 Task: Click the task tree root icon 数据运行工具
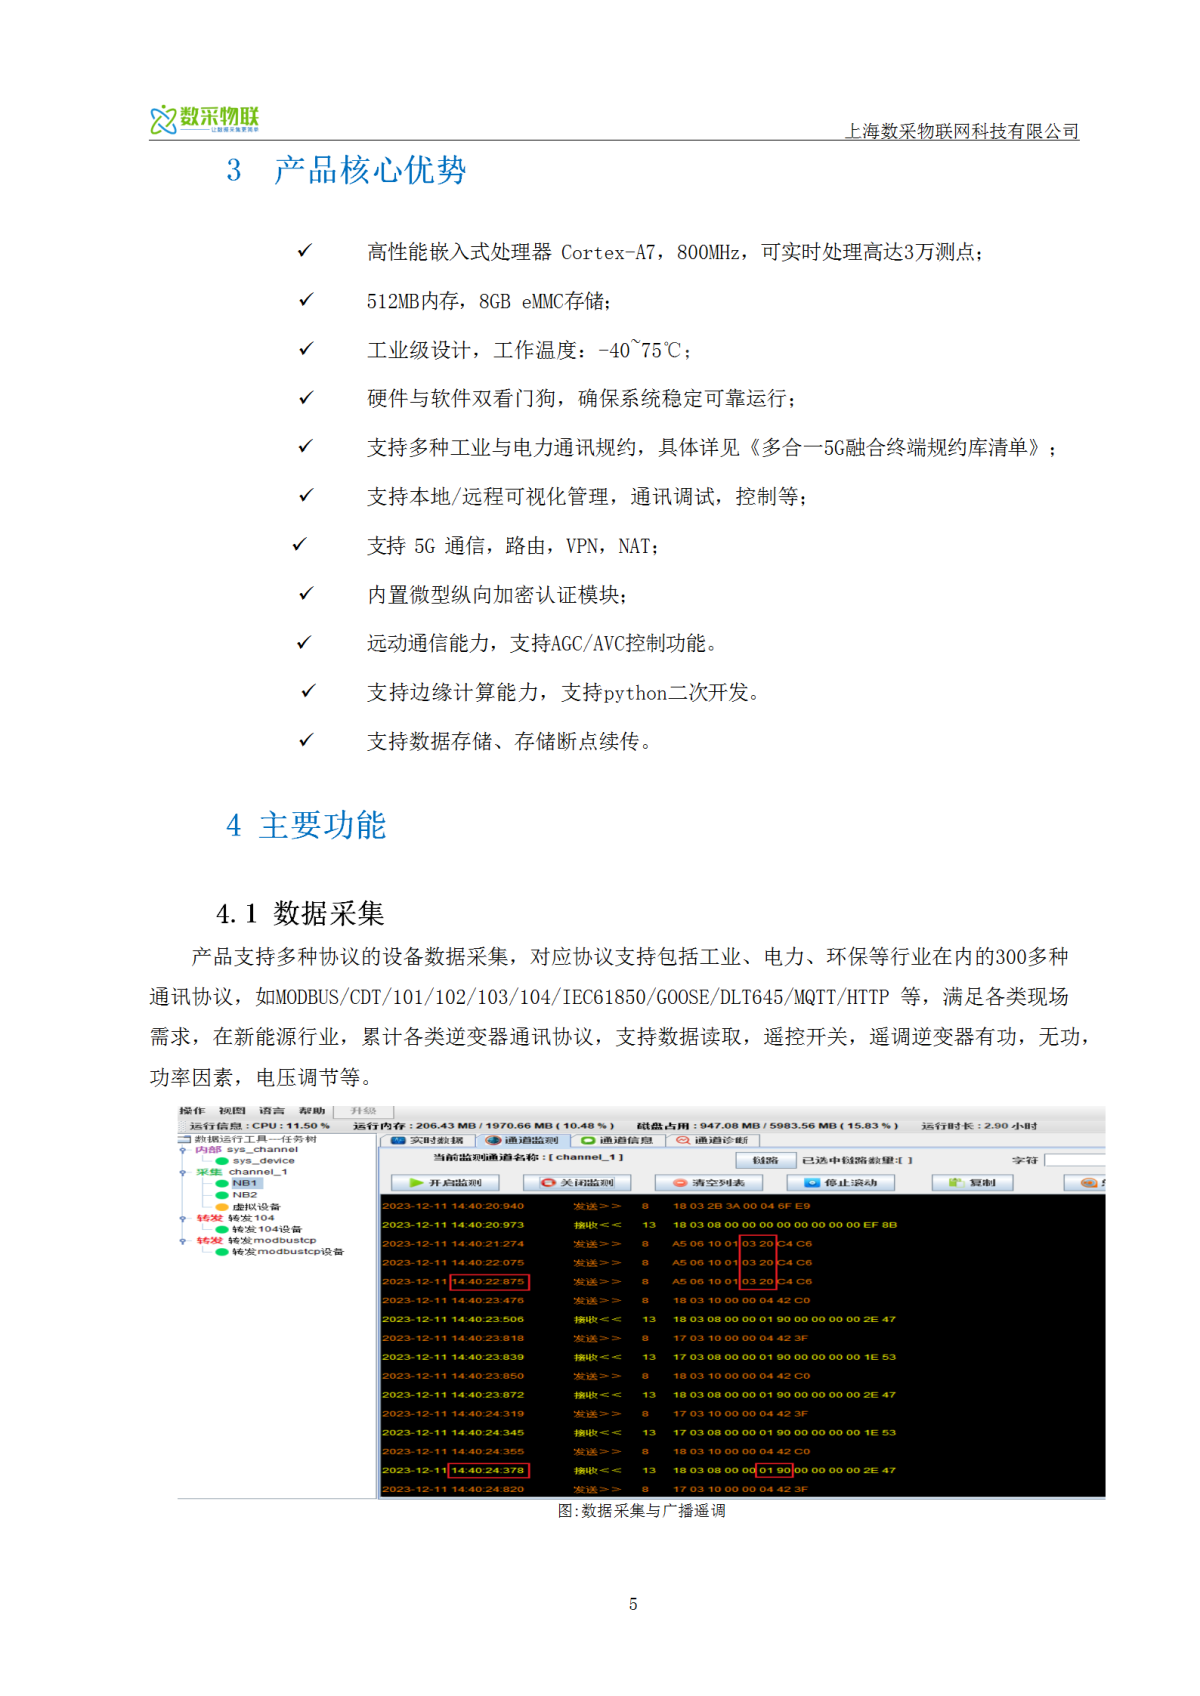click(x=184, y=1139)
